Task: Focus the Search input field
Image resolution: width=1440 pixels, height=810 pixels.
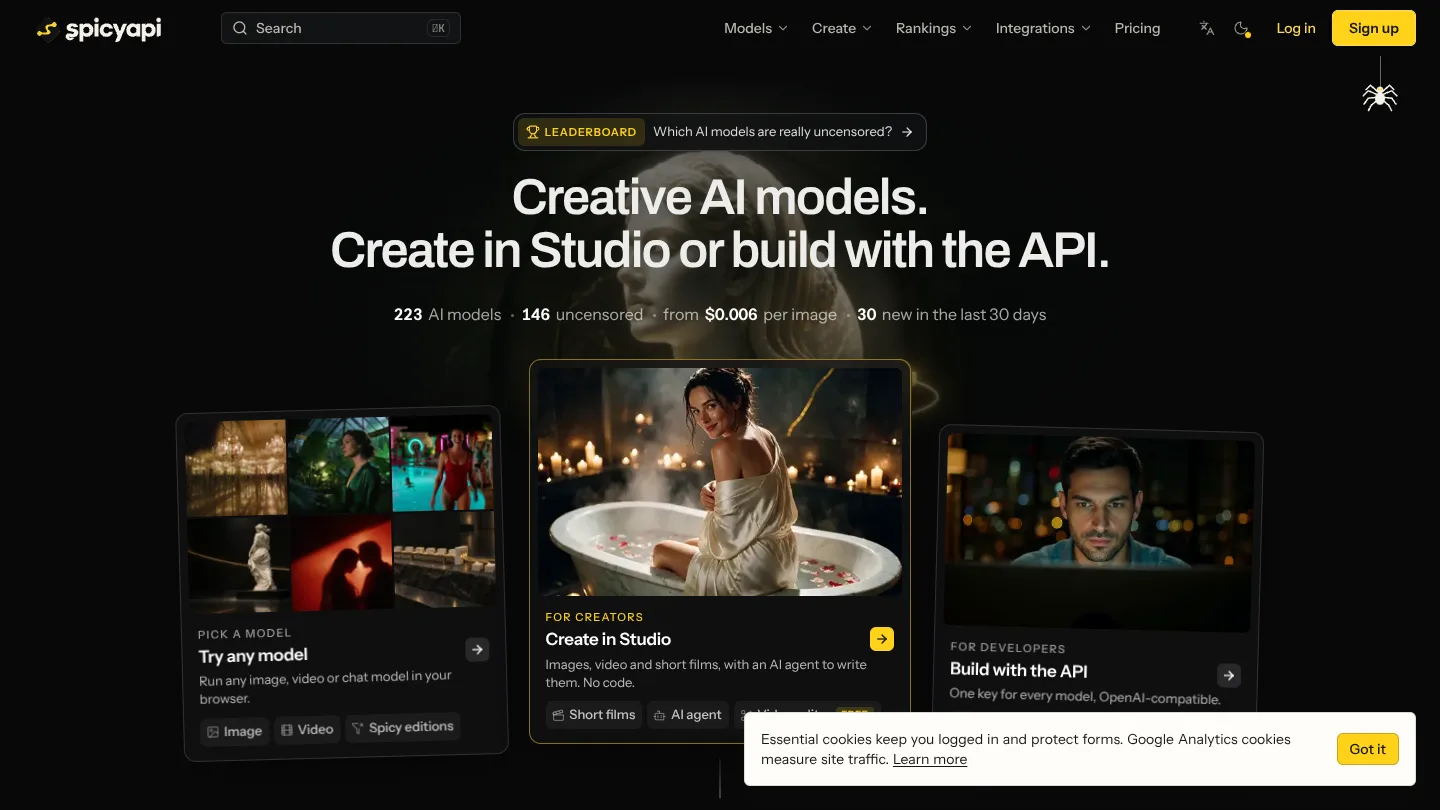Action: click(341, 29)
